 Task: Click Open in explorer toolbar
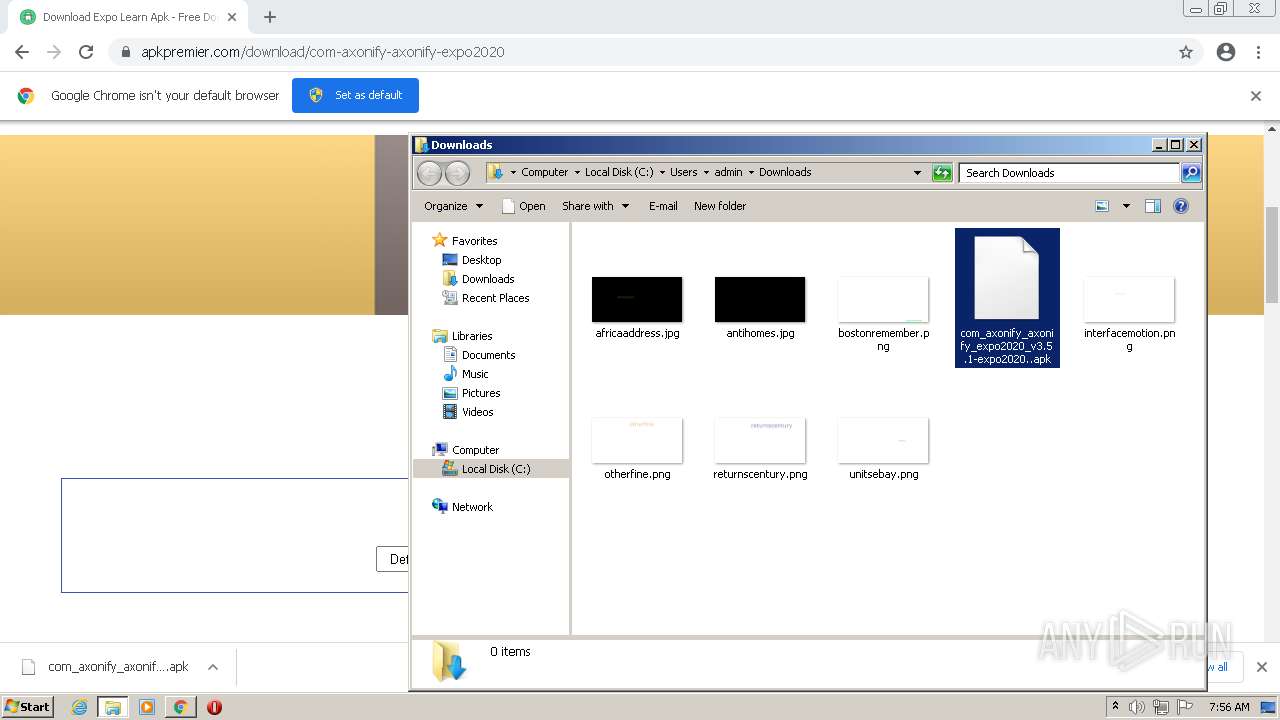tap(523, 206)
